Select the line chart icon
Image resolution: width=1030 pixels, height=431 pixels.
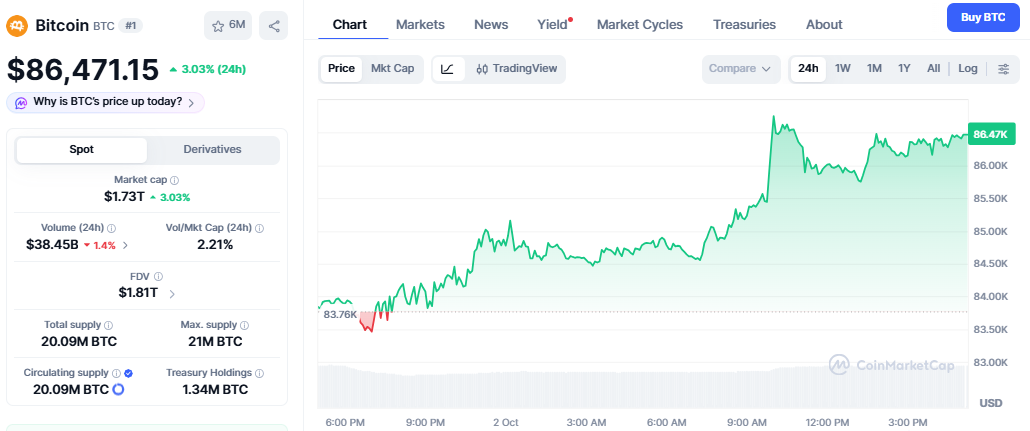pos(448,68)
